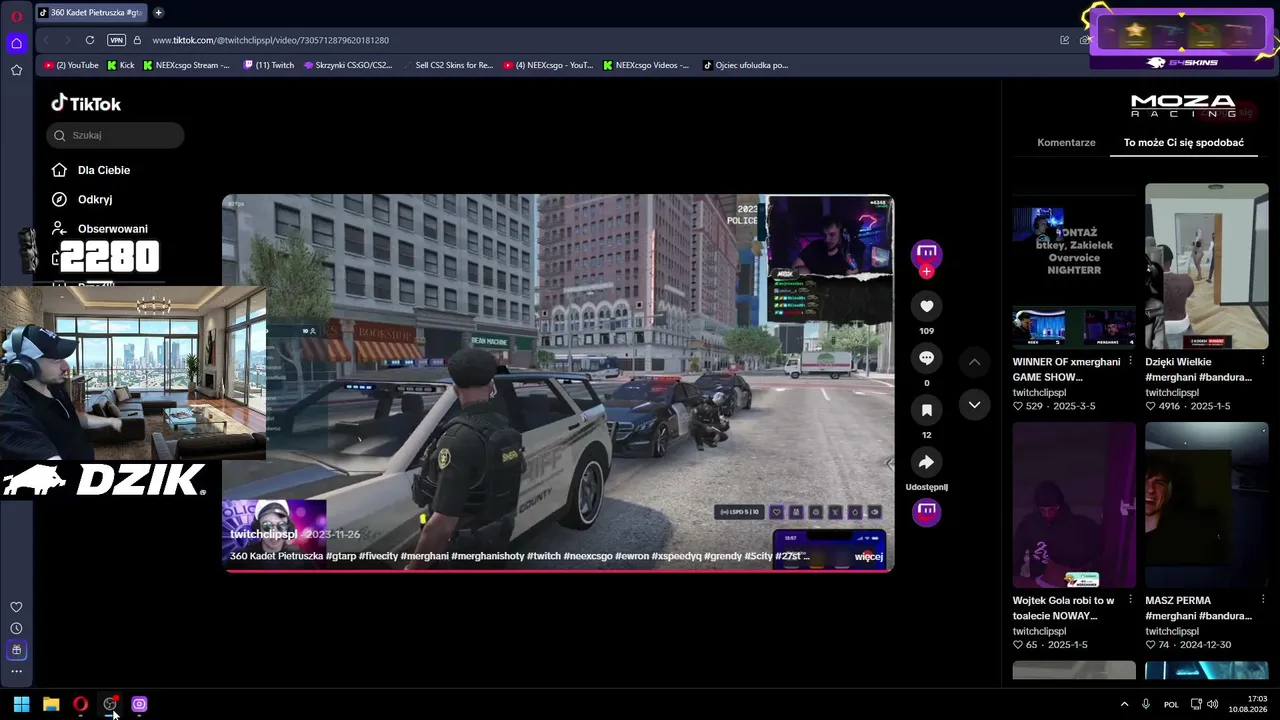Toggle the Opera VPN badge
Viewport: 1280px width, 720px height.
click(x=116, y=40)
